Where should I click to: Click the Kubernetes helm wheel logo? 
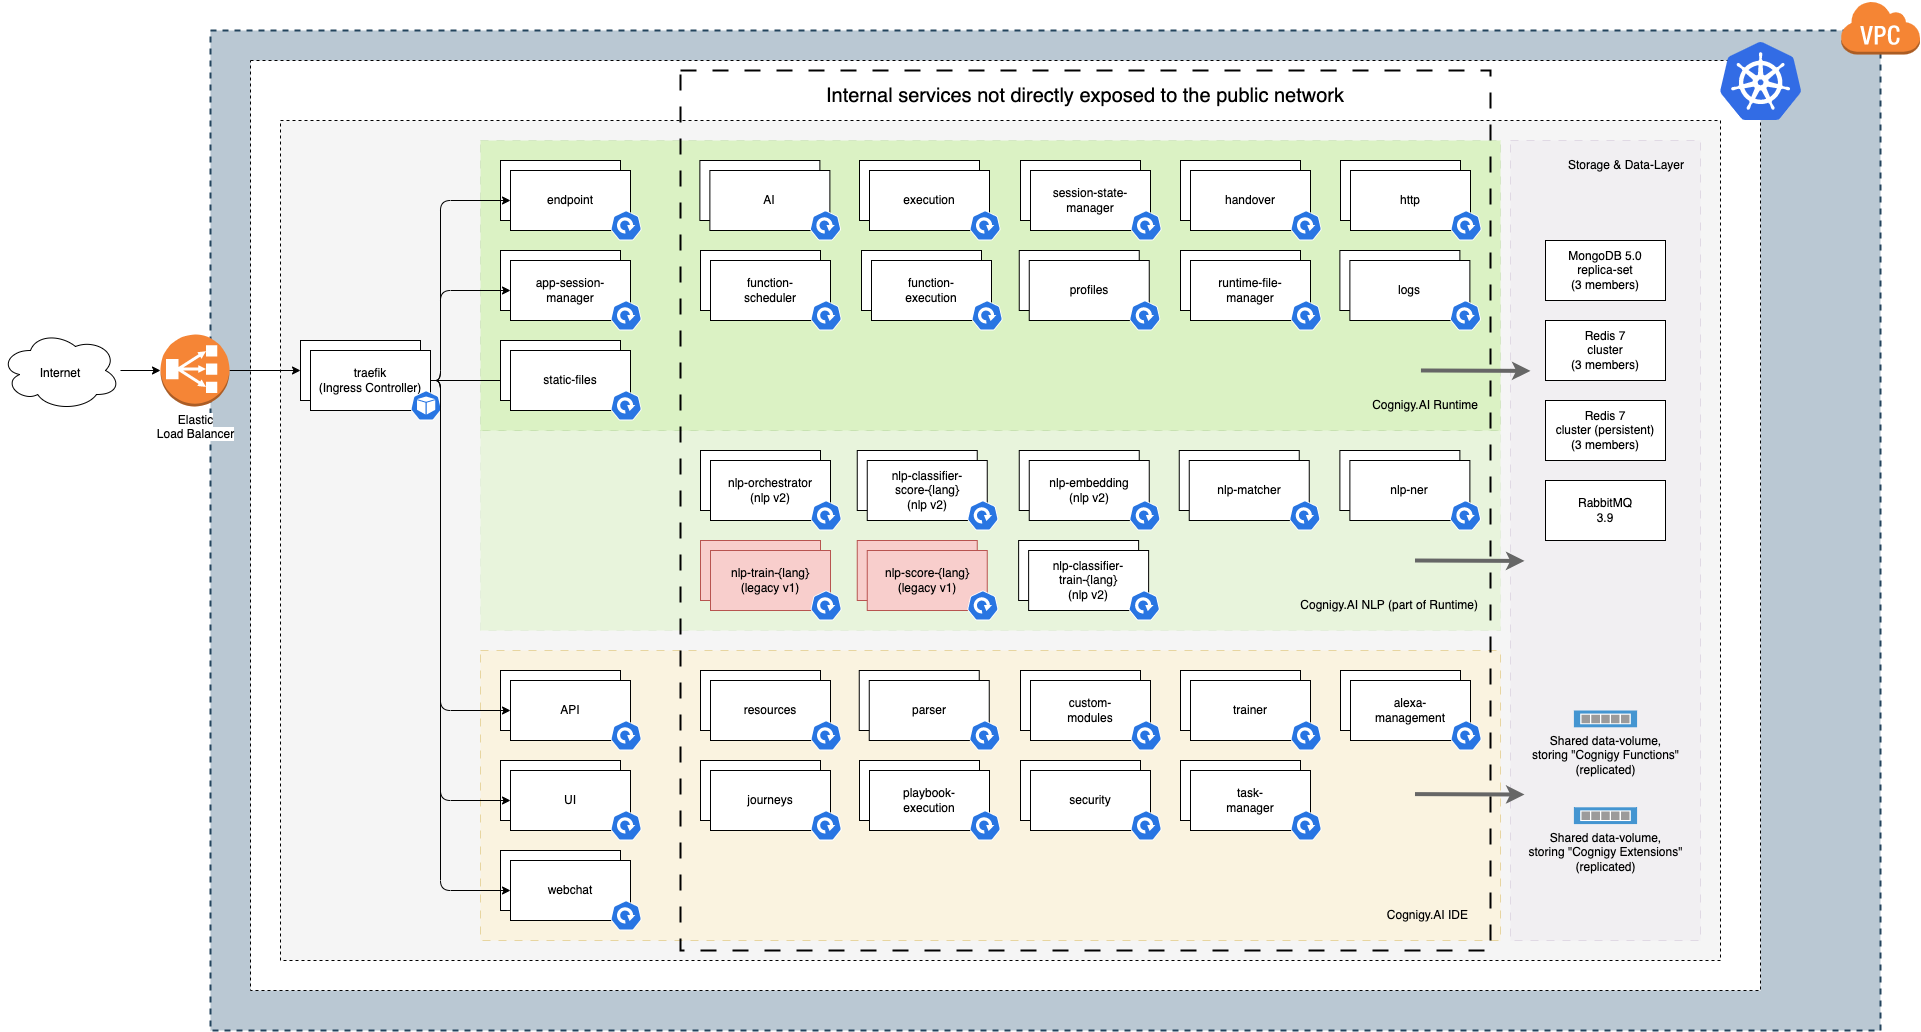(1760, 81)
